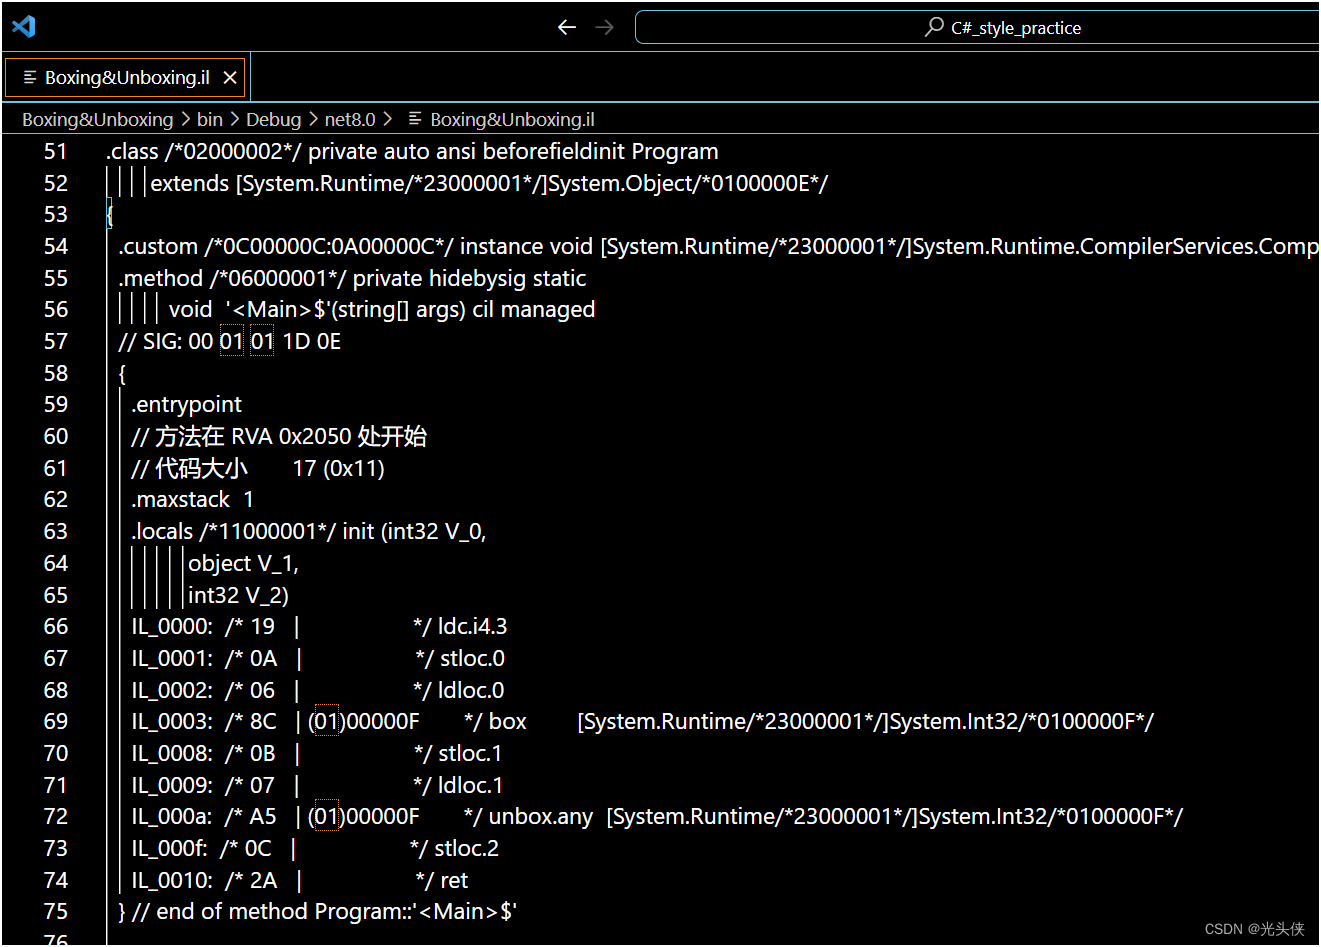The height and width of the screenshot is (947, 1321).
Task: Select the Boxing&Unboxing.il tab
Action: click(126, 77)
